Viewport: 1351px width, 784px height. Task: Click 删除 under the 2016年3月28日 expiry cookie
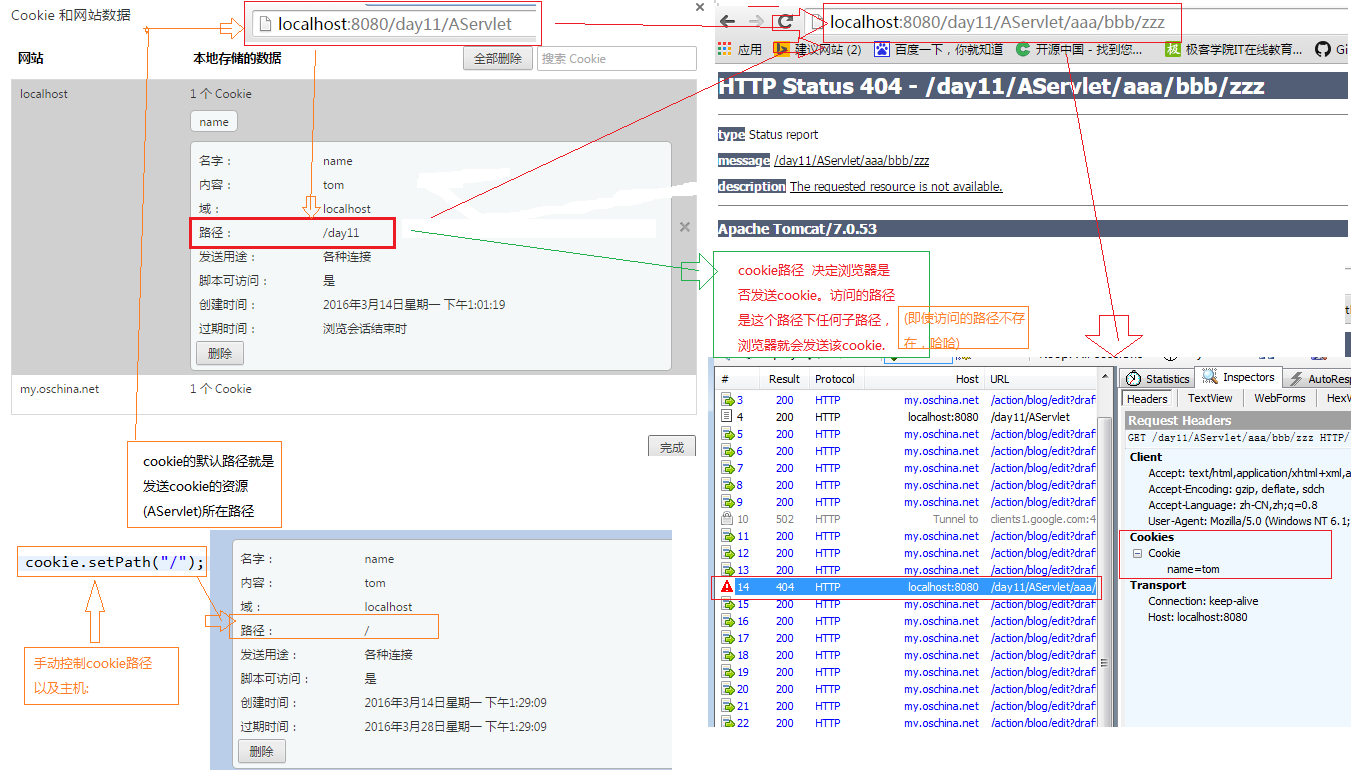click(x=262, y=751)
